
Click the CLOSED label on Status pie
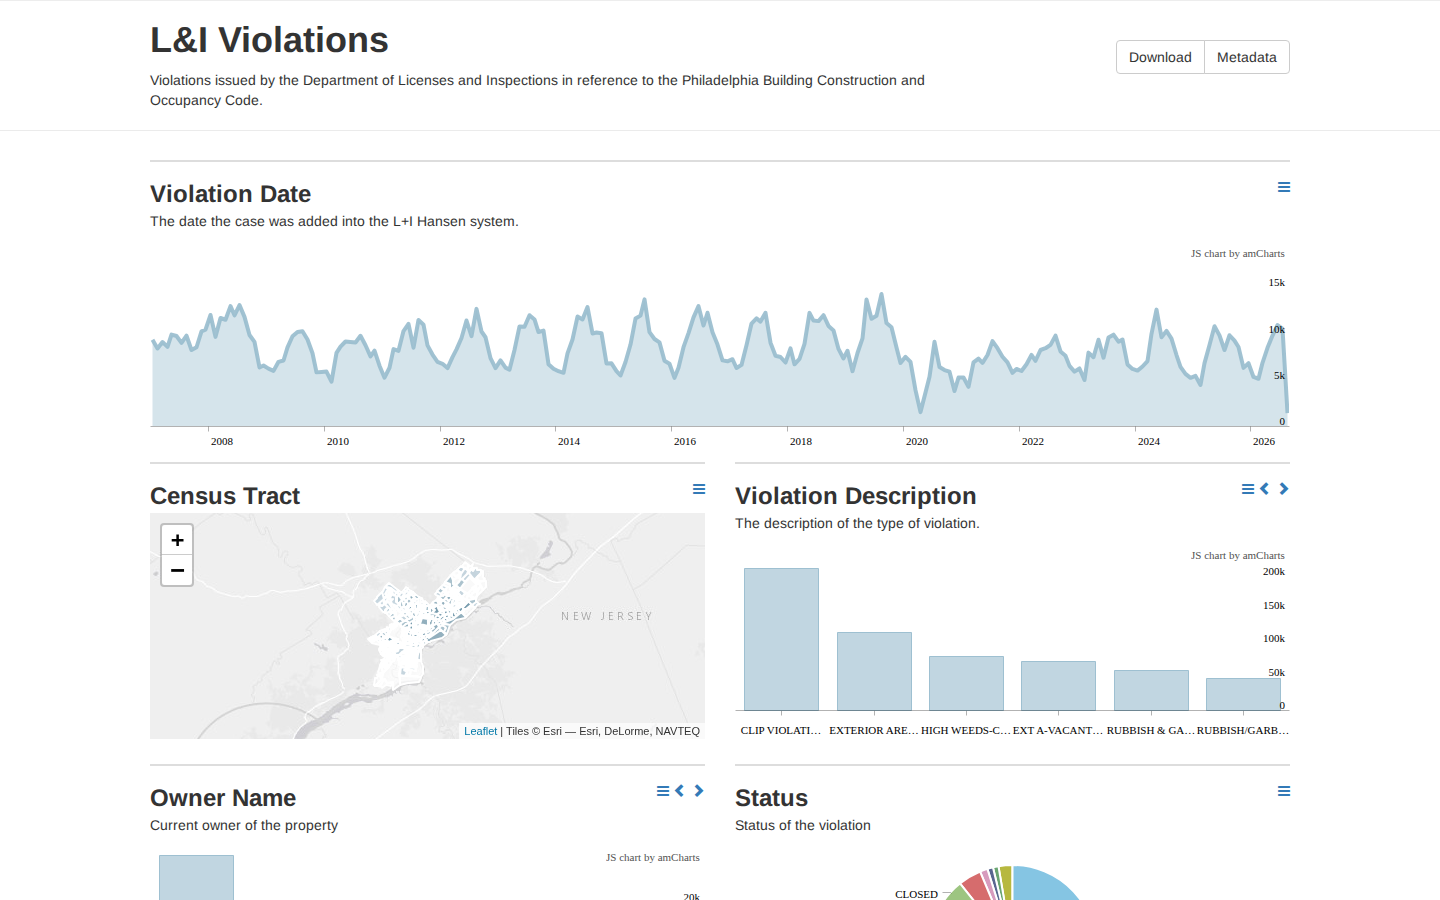pyautogui.click(x=916, y=894)
